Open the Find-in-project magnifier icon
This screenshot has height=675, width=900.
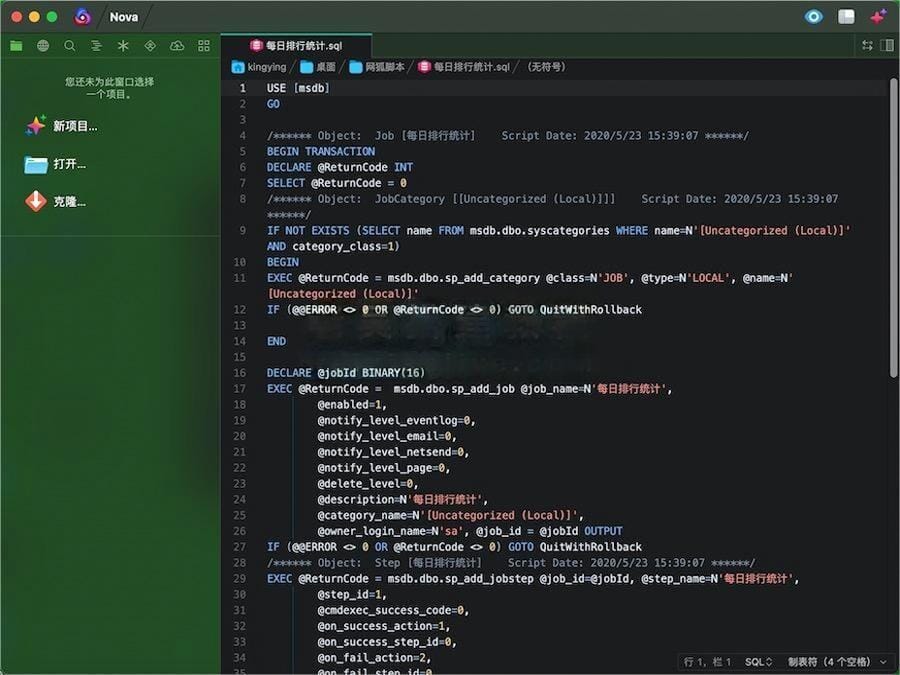[70, 46]
